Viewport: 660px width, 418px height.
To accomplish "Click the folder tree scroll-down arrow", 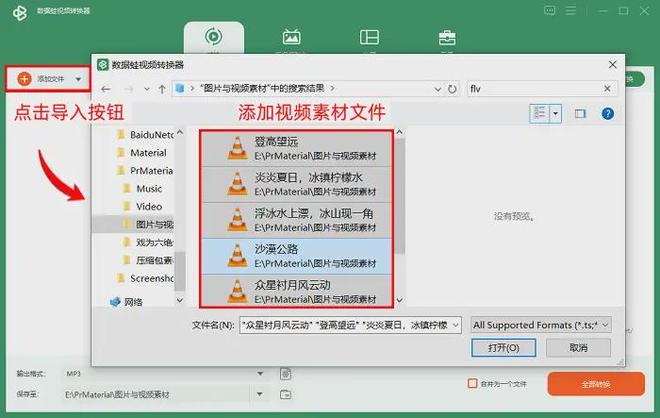I will tap(180, 300).
